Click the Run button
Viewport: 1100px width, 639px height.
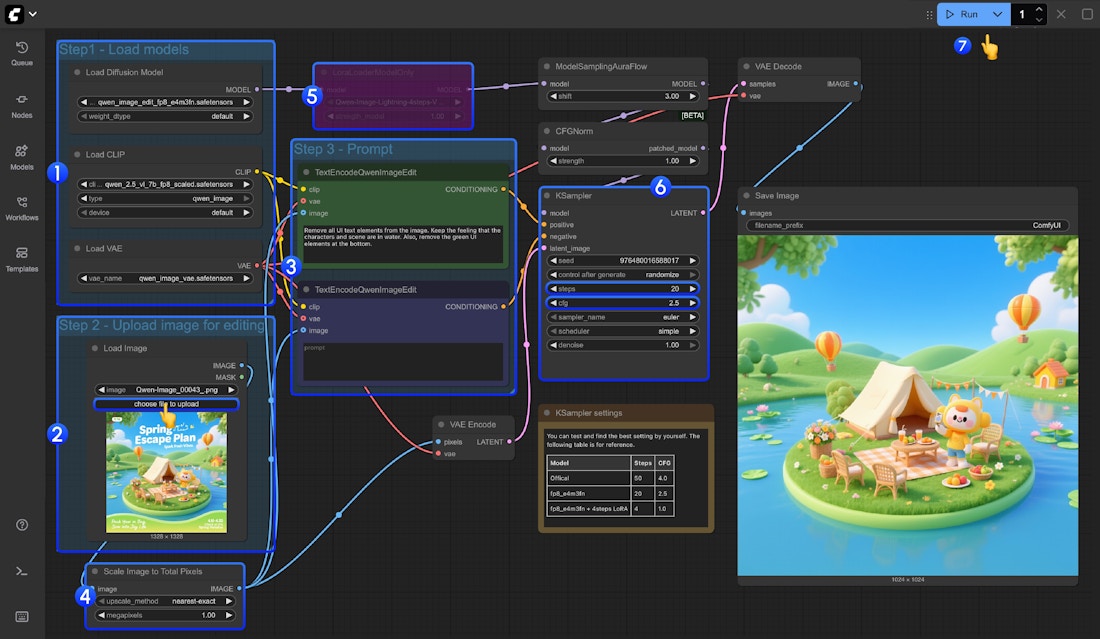click(963, 14)
